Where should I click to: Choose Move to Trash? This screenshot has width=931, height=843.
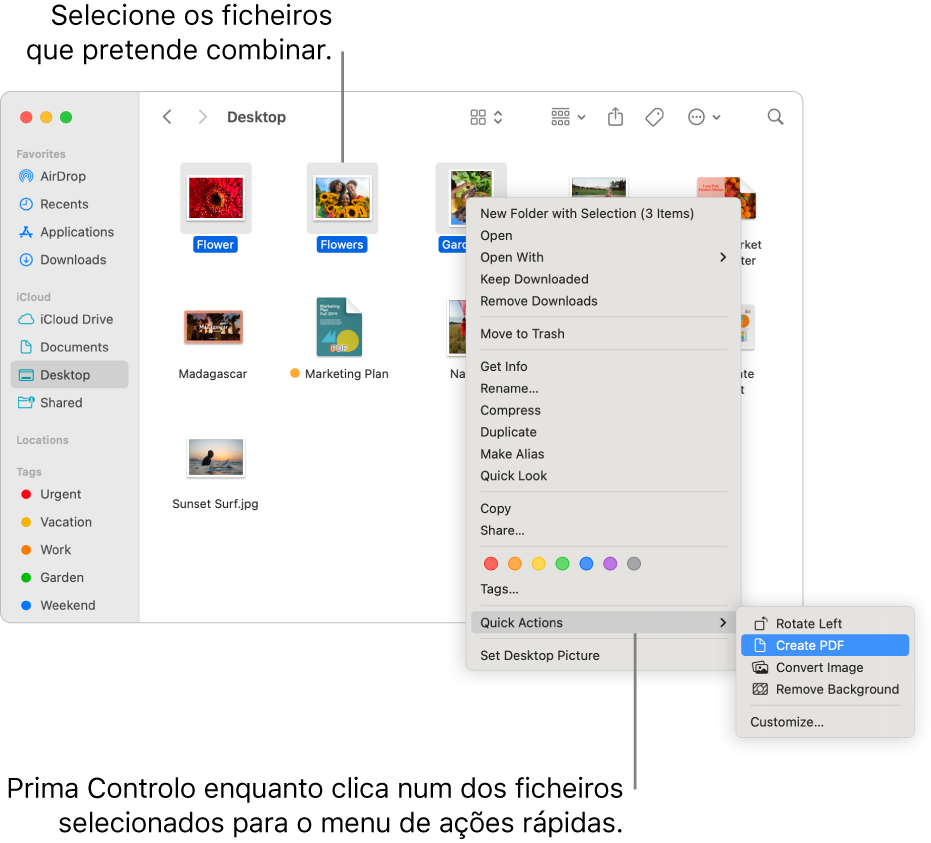603,334
